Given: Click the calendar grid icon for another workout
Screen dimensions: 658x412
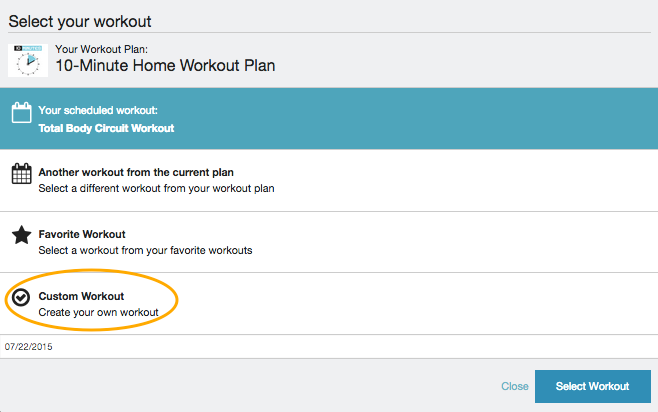Looking at the screenshot, I should coord(21,175).
